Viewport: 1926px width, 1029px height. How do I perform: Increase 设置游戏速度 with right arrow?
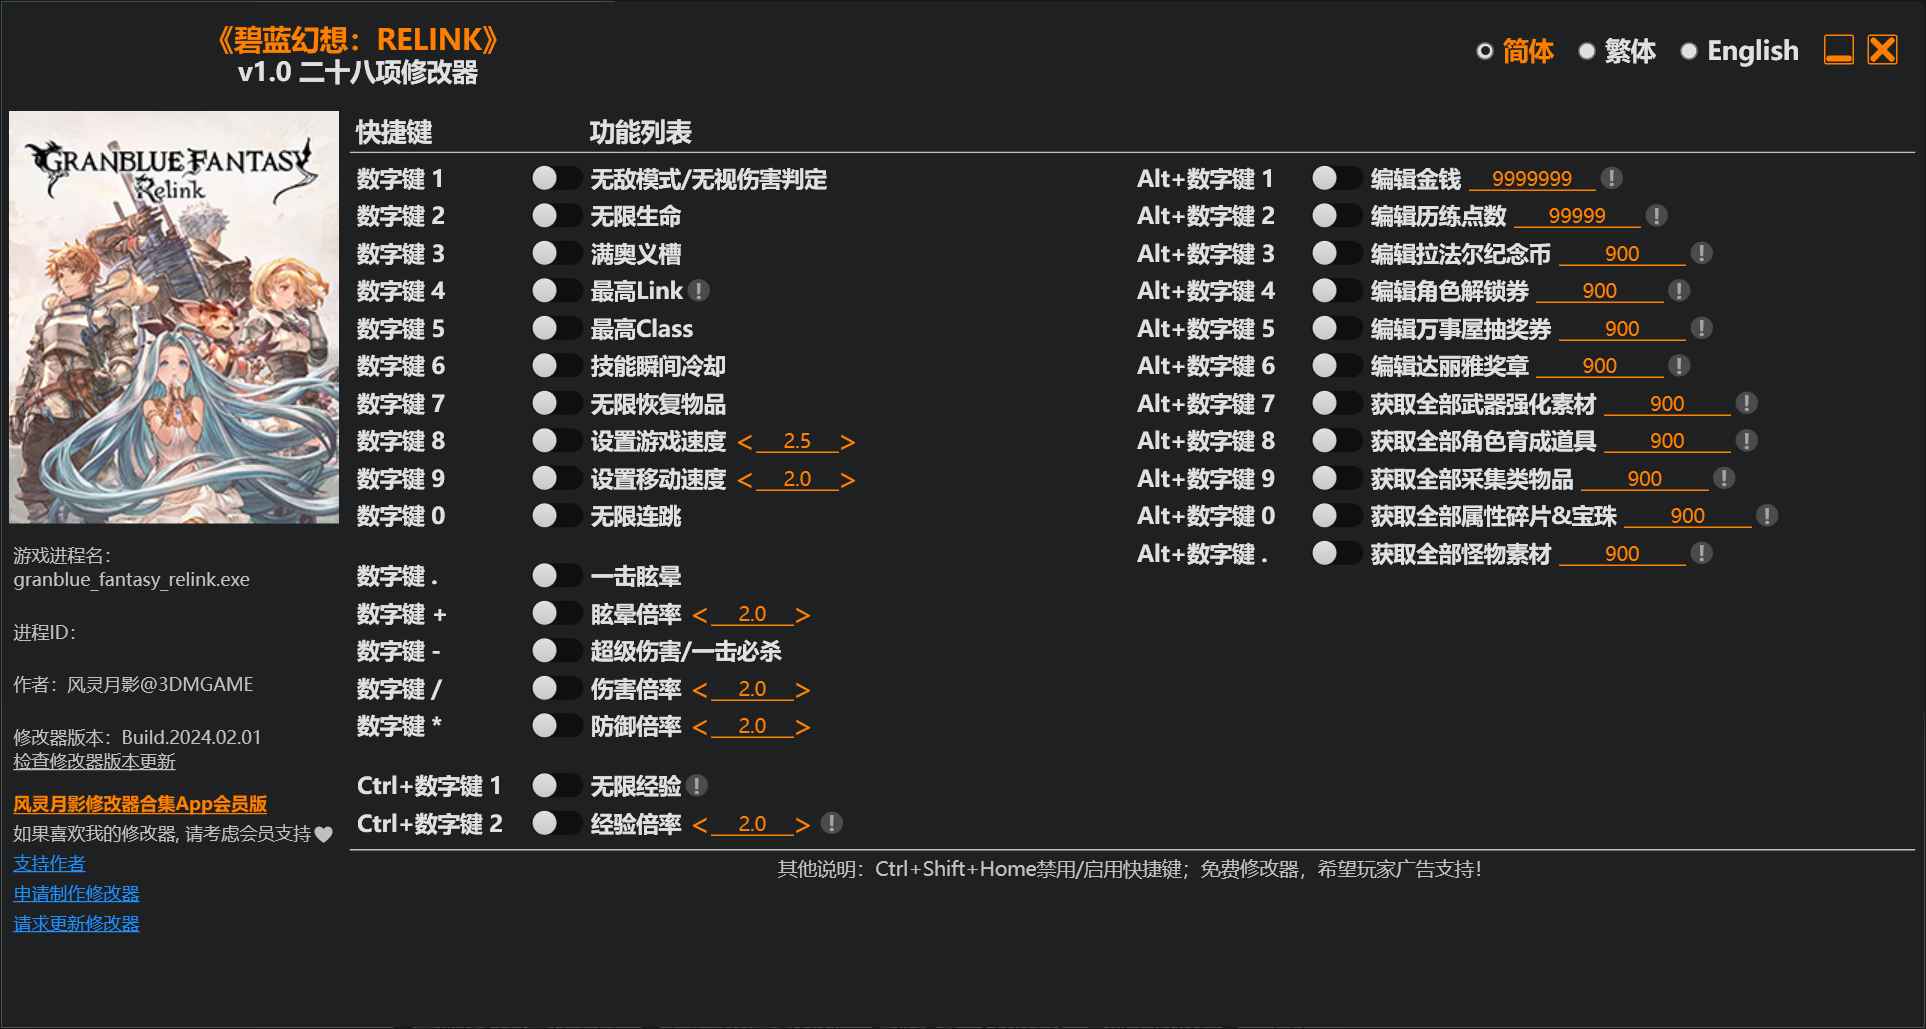(x=847, y=440)
